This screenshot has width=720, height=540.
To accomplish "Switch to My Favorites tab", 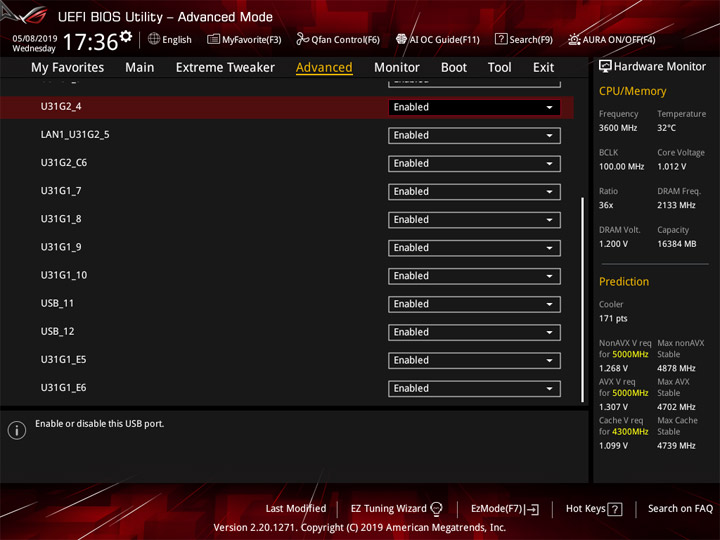I will point(68,68).
